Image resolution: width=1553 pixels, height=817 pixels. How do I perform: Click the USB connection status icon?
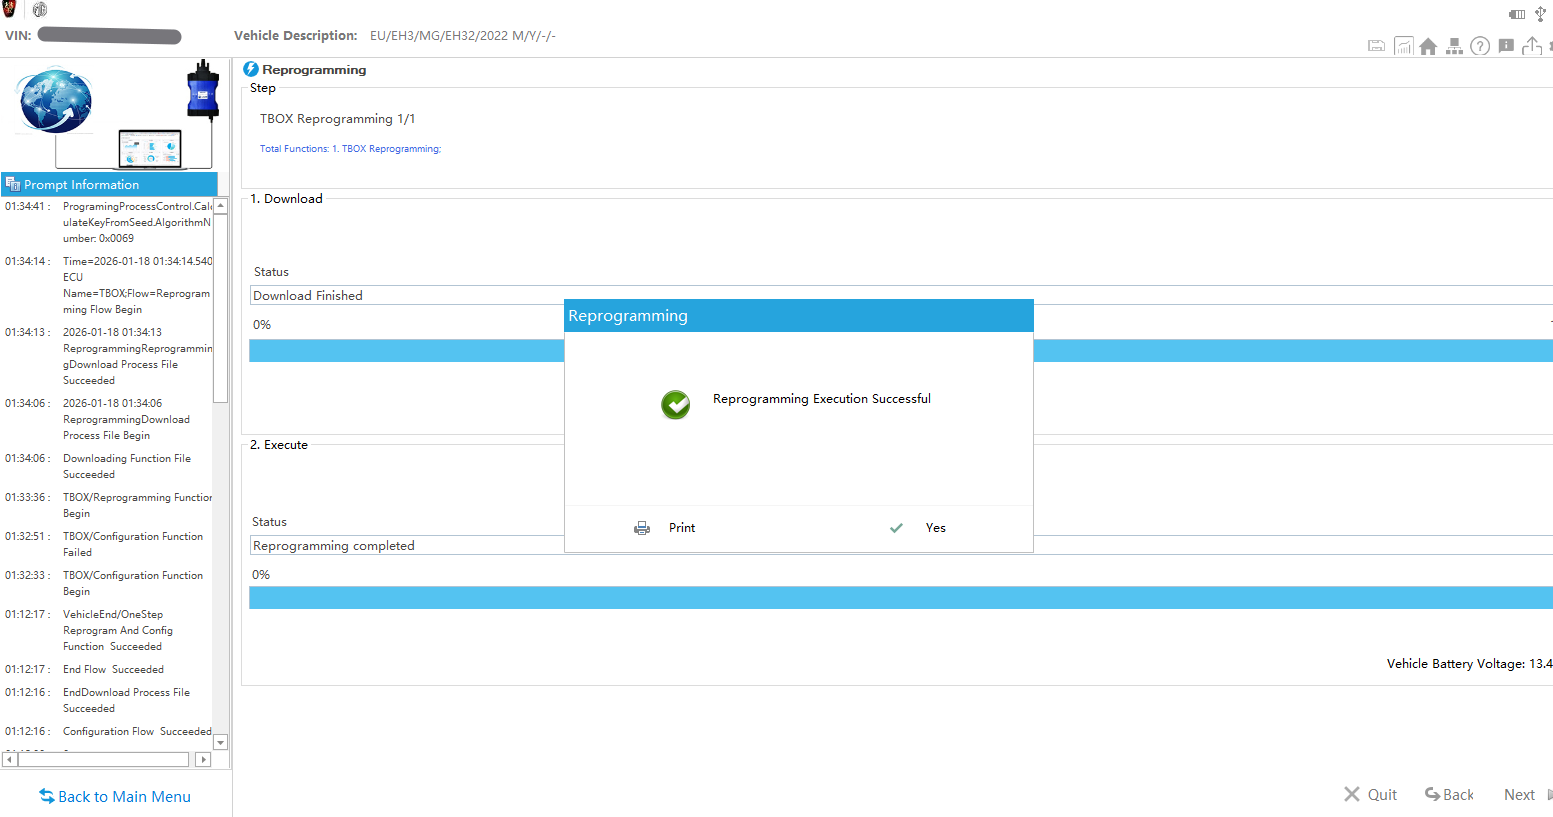point(1540,14)
